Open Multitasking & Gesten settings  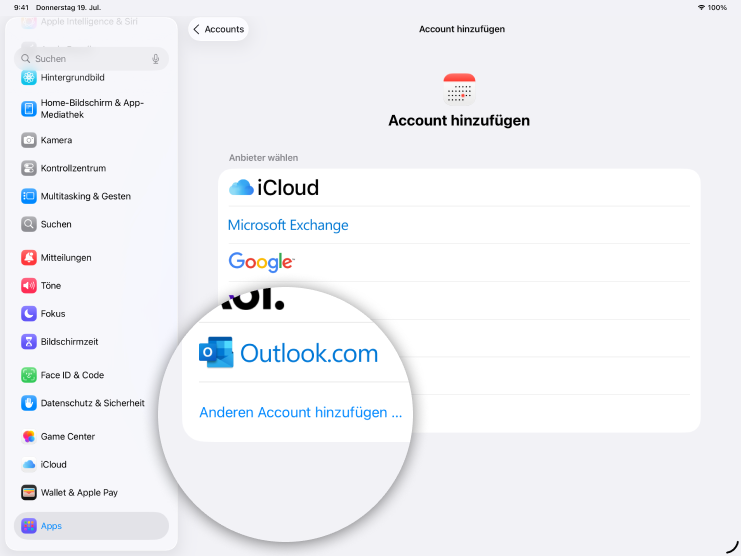point(85,196)
